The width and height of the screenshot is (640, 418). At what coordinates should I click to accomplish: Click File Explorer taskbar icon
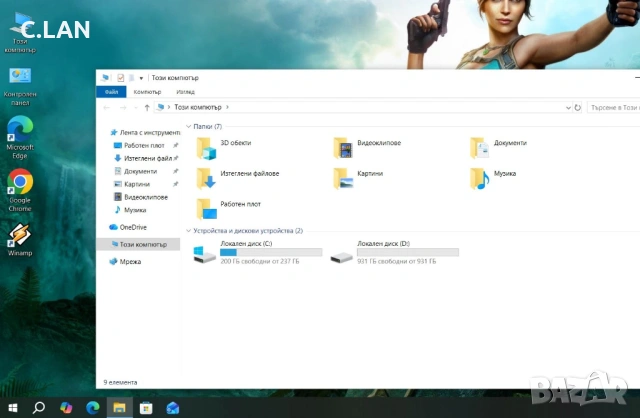(x=119, y=407)
